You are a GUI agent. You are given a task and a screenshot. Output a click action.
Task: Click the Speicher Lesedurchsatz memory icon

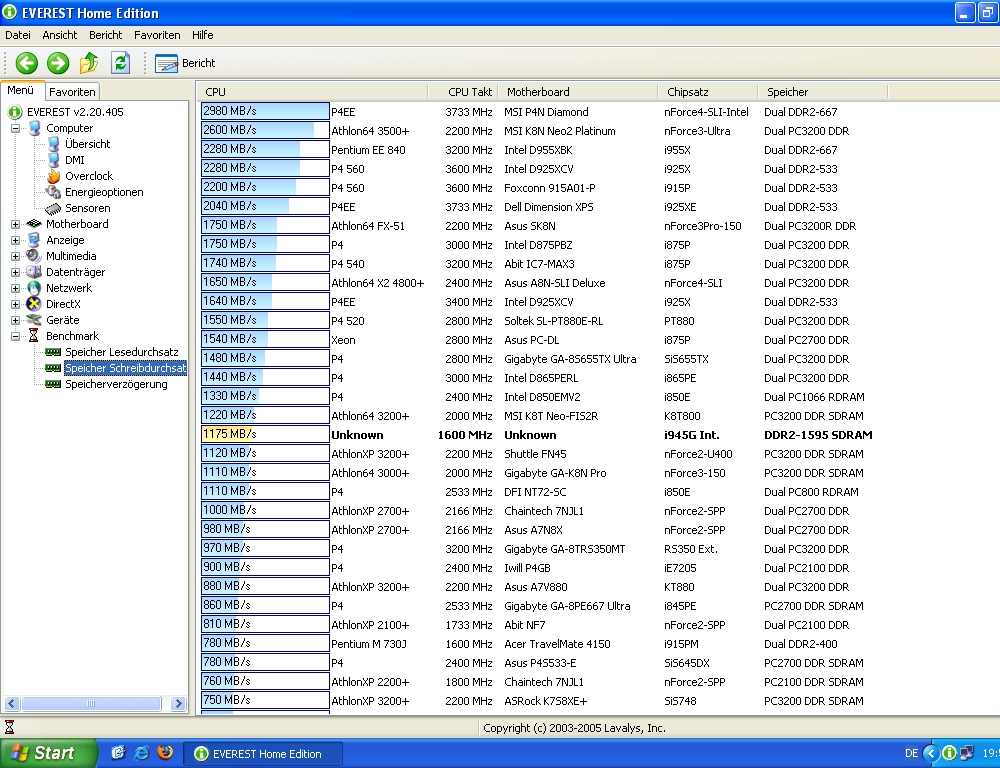tap(54, 352)
